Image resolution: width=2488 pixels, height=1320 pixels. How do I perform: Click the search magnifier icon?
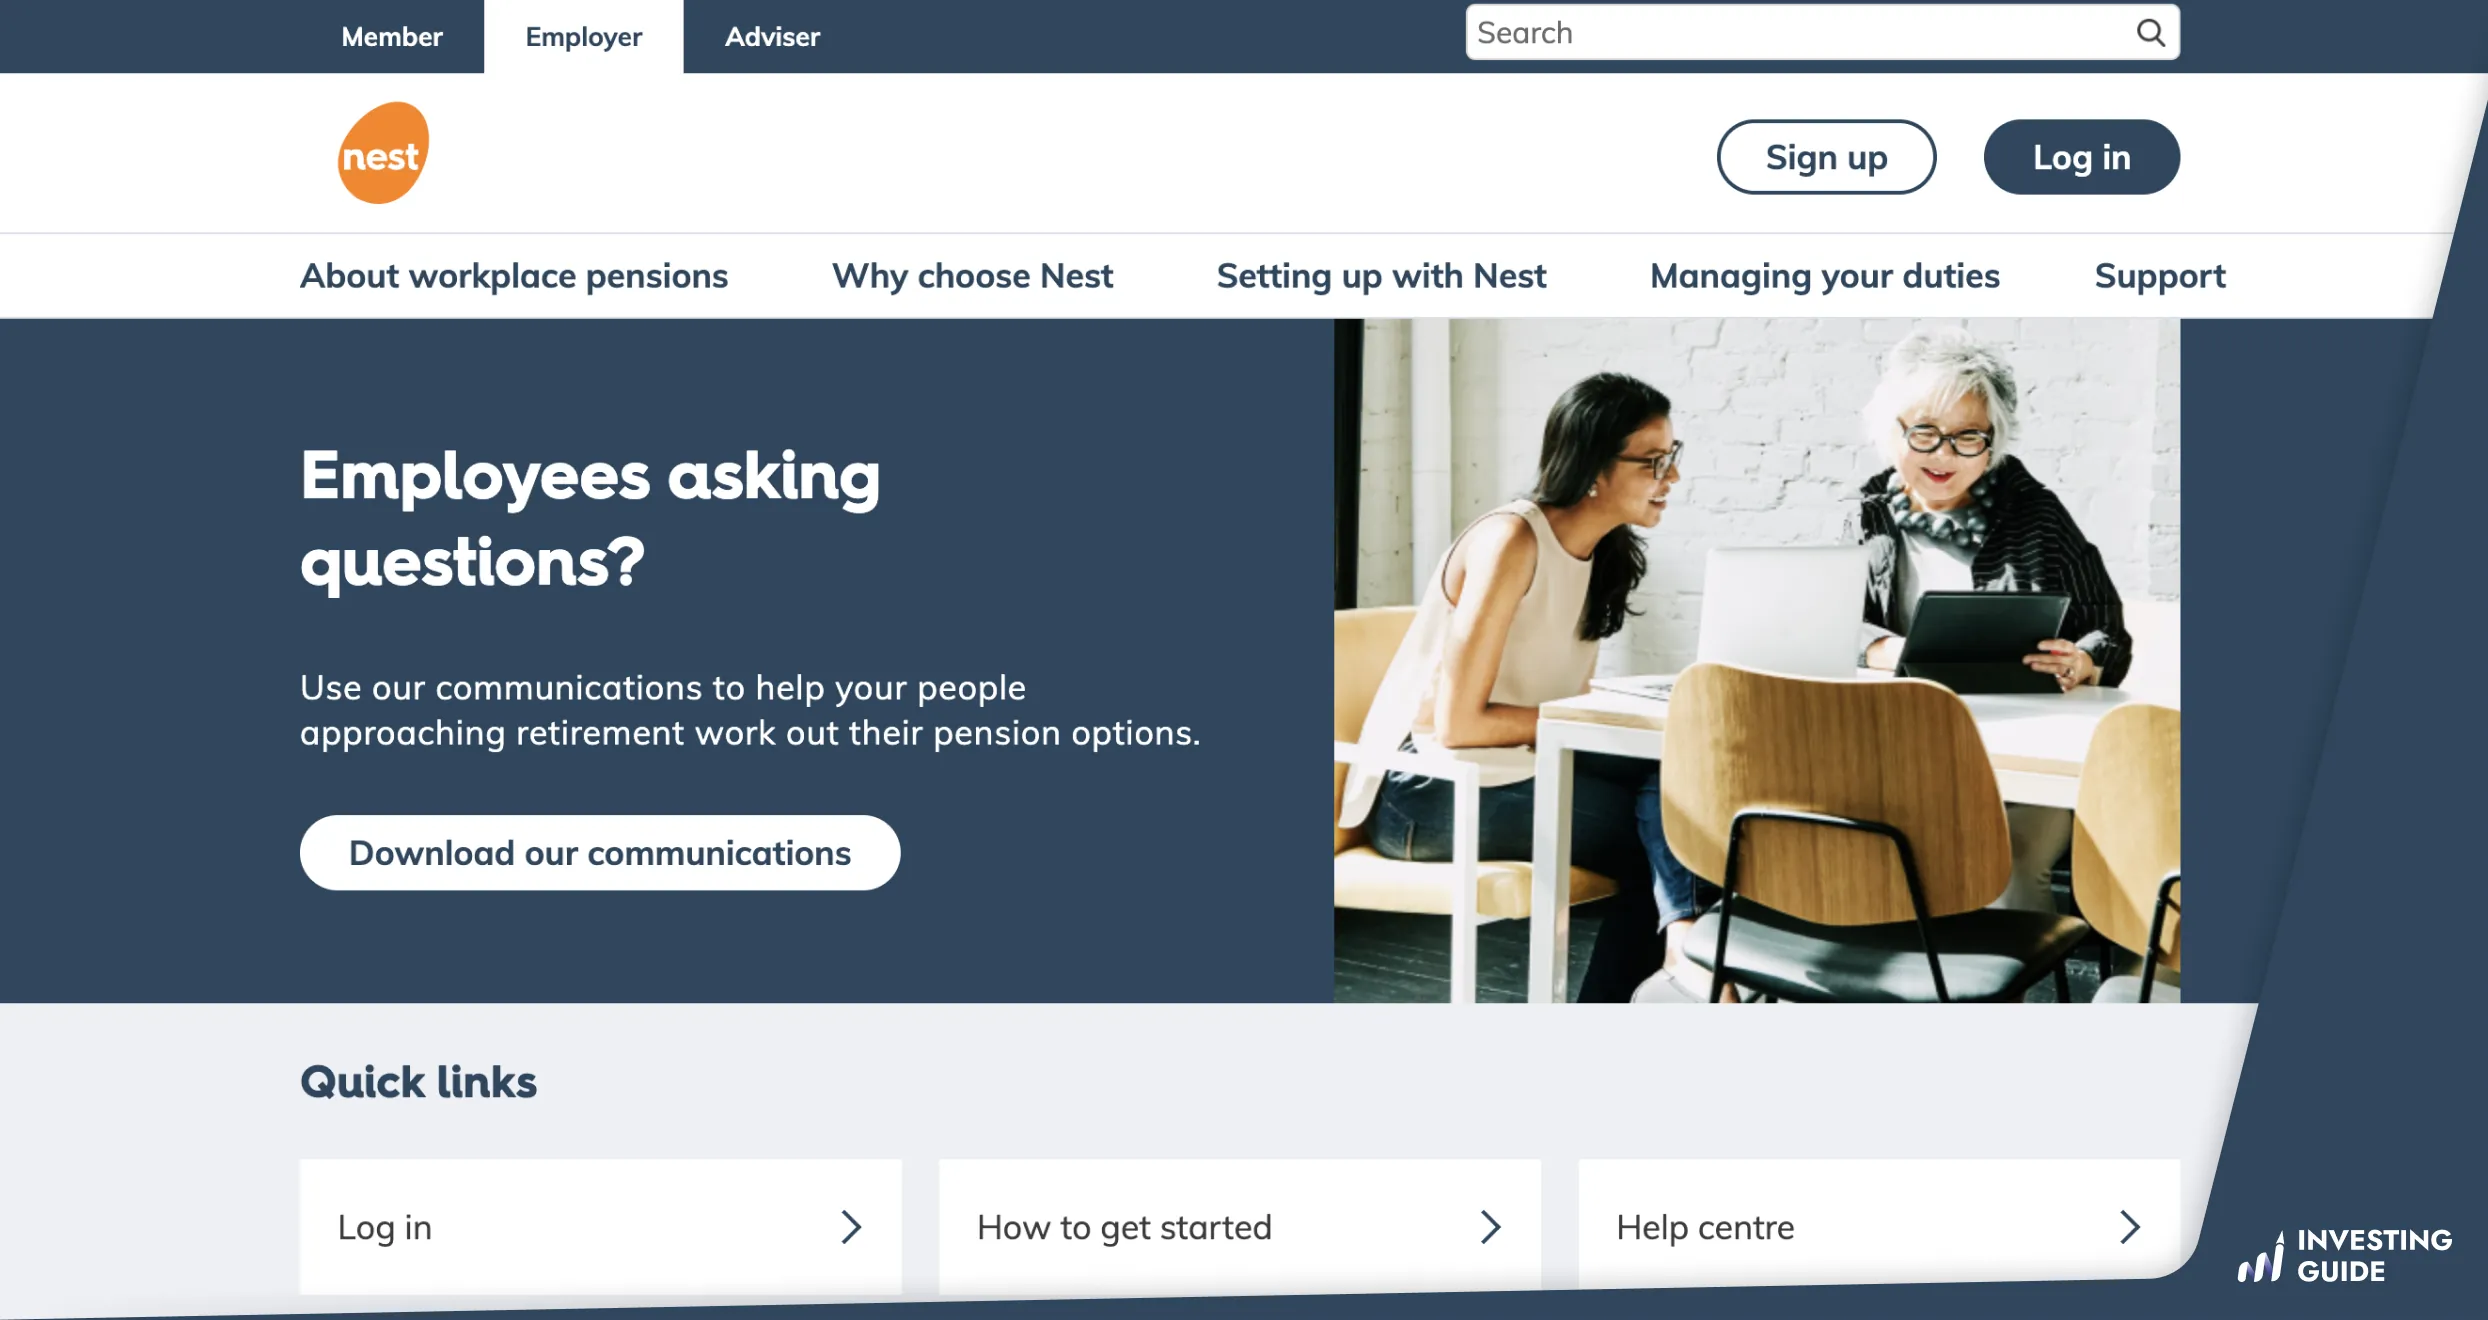[2151, 33]
